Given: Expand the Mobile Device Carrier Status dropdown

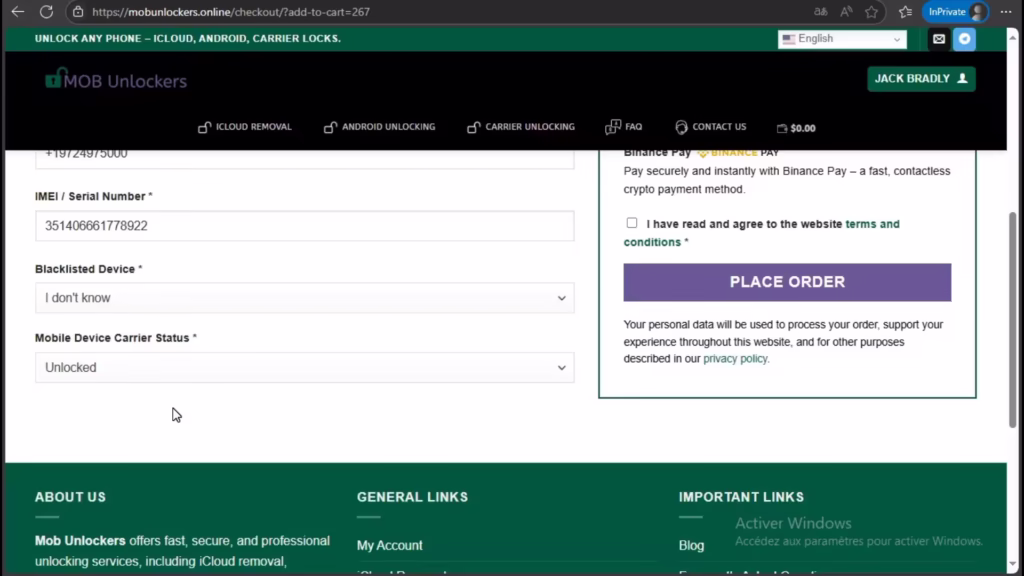Looking at the screenshot, I should coord(305,368).
